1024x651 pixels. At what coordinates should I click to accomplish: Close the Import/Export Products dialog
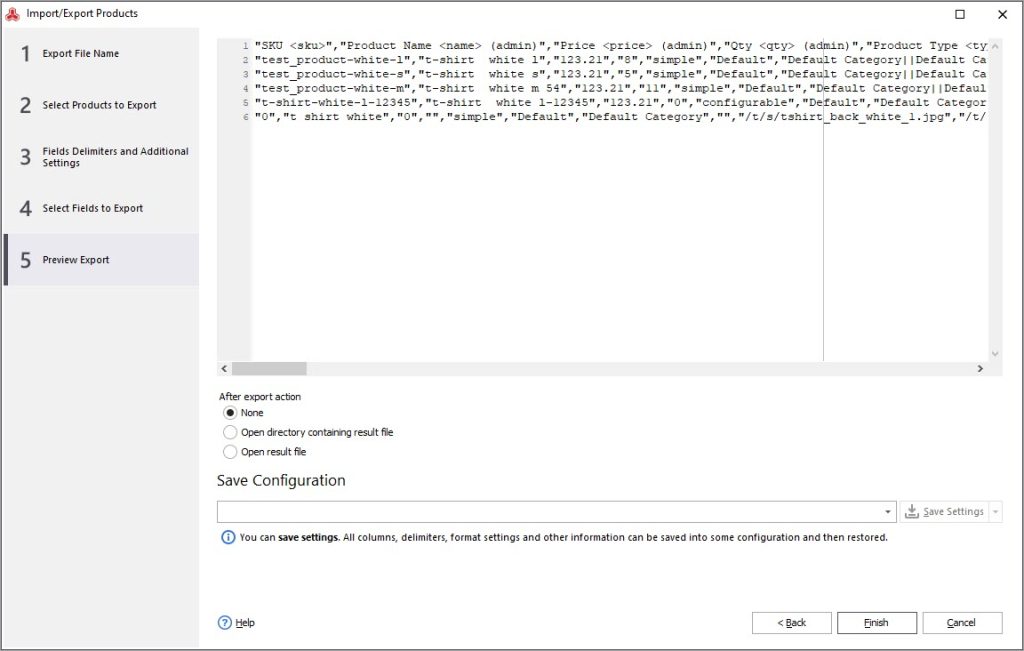[1002, 14]
